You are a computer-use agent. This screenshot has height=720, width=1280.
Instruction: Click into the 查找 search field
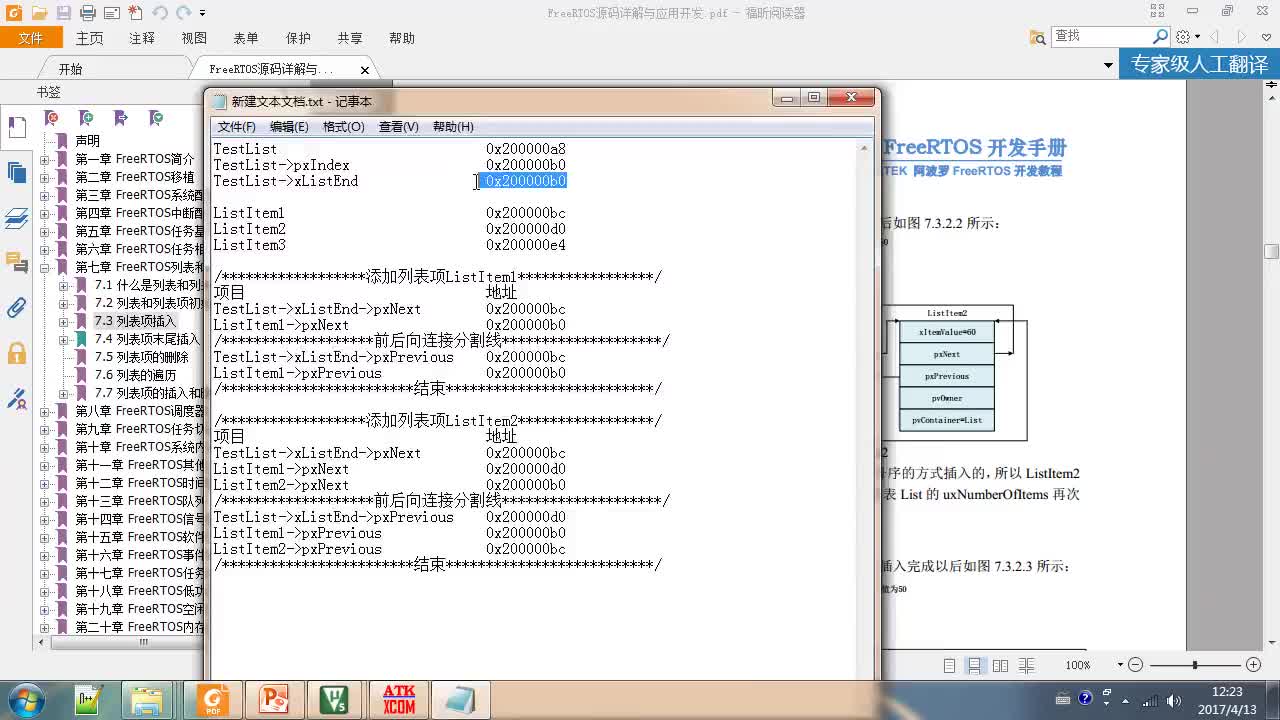tap(1100, 36)
